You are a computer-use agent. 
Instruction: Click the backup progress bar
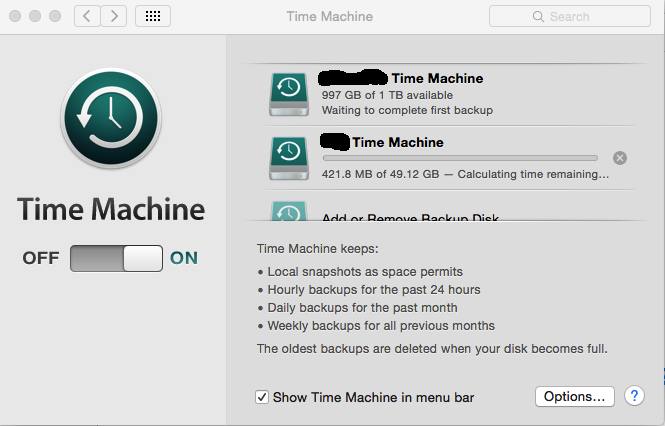pos(460,158)
